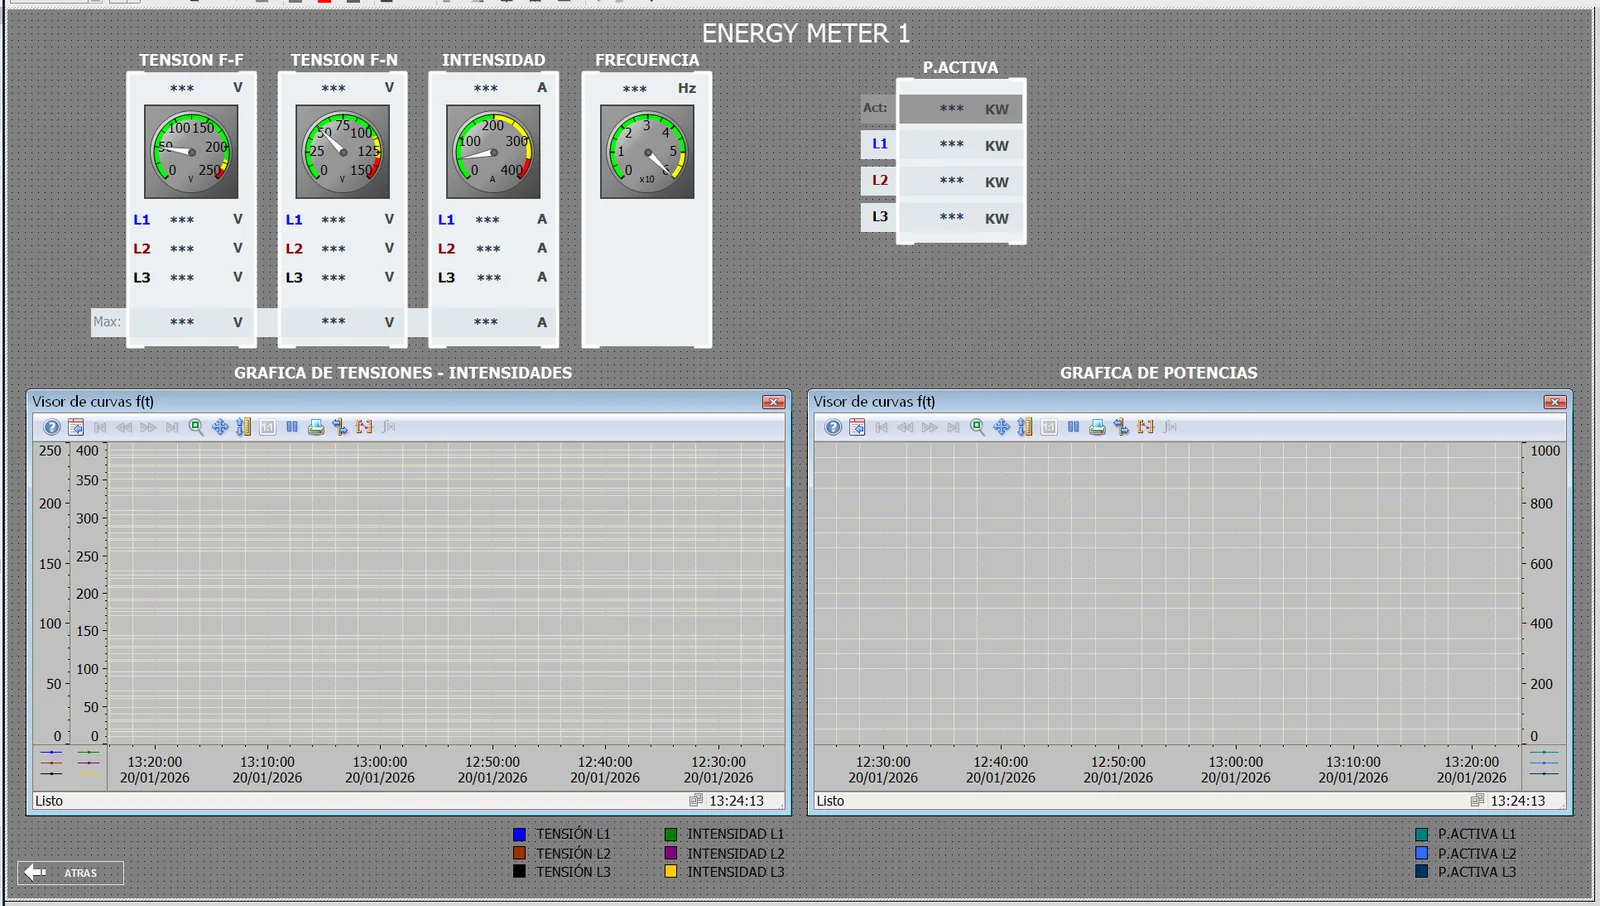Pause updating in the tensiones-intensidades curve viewer
This screenshot has width=1600, height=906.
292,427
